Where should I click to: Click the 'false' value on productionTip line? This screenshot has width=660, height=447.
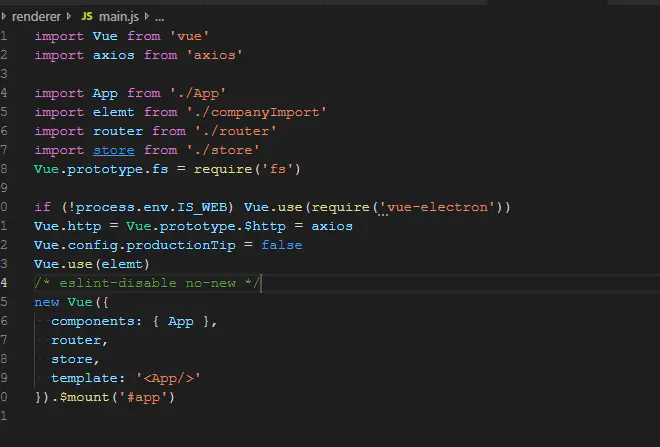pyautogui.click(x=282, y=245)
